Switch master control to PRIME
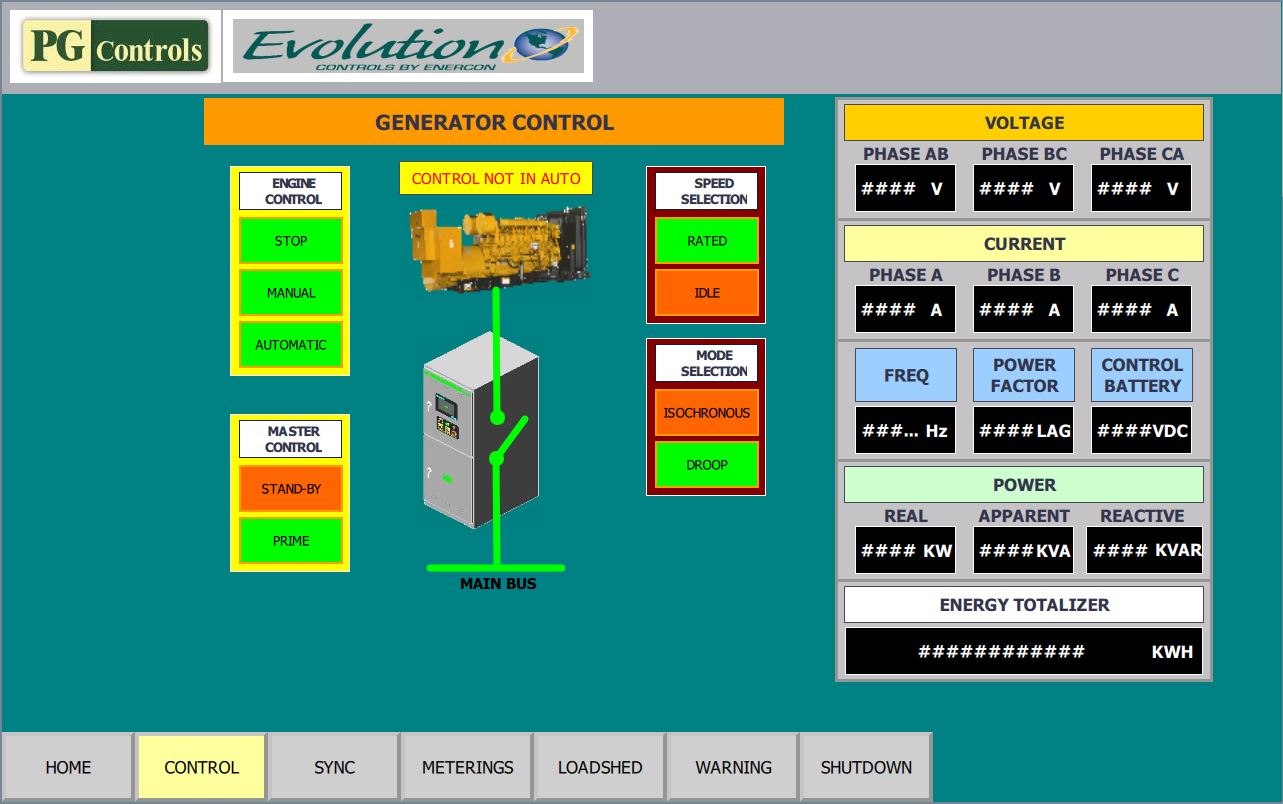The height and width of the screenshot is (804, 1283). click(291, 541)
